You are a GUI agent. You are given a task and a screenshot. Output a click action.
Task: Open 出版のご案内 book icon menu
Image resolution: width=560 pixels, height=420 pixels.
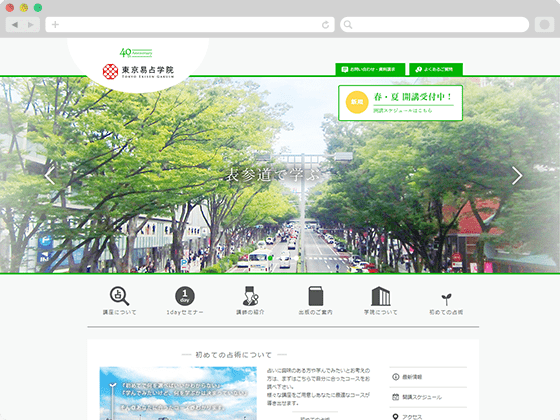coord(315,301)
